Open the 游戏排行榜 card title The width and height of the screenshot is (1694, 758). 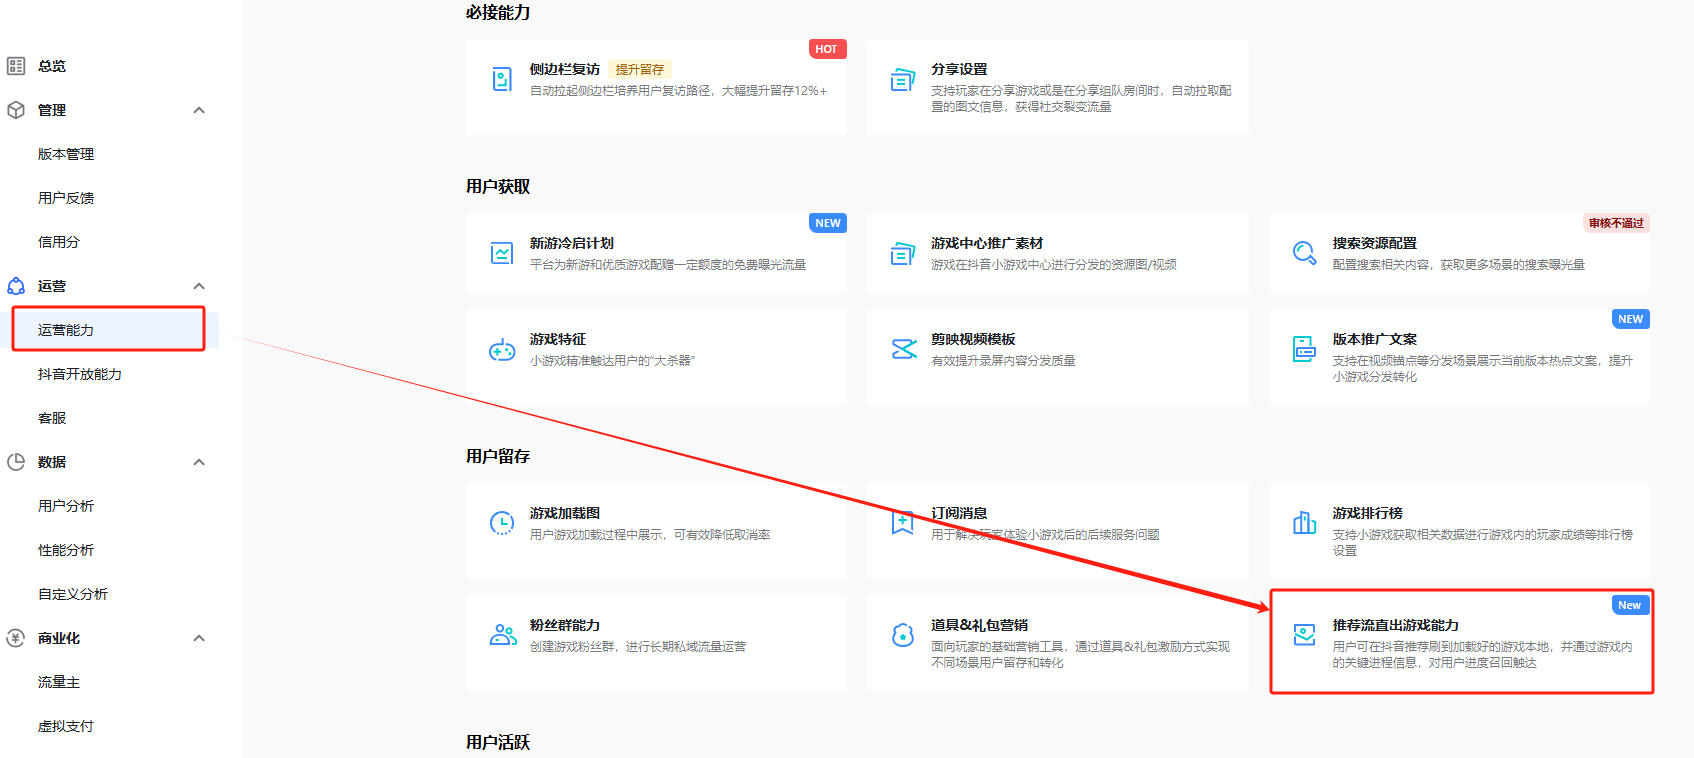1368,513
